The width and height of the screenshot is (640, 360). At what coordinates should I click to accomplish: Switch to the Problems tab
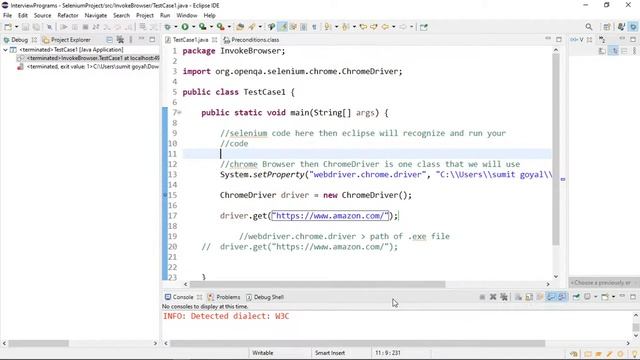point(224,297)
